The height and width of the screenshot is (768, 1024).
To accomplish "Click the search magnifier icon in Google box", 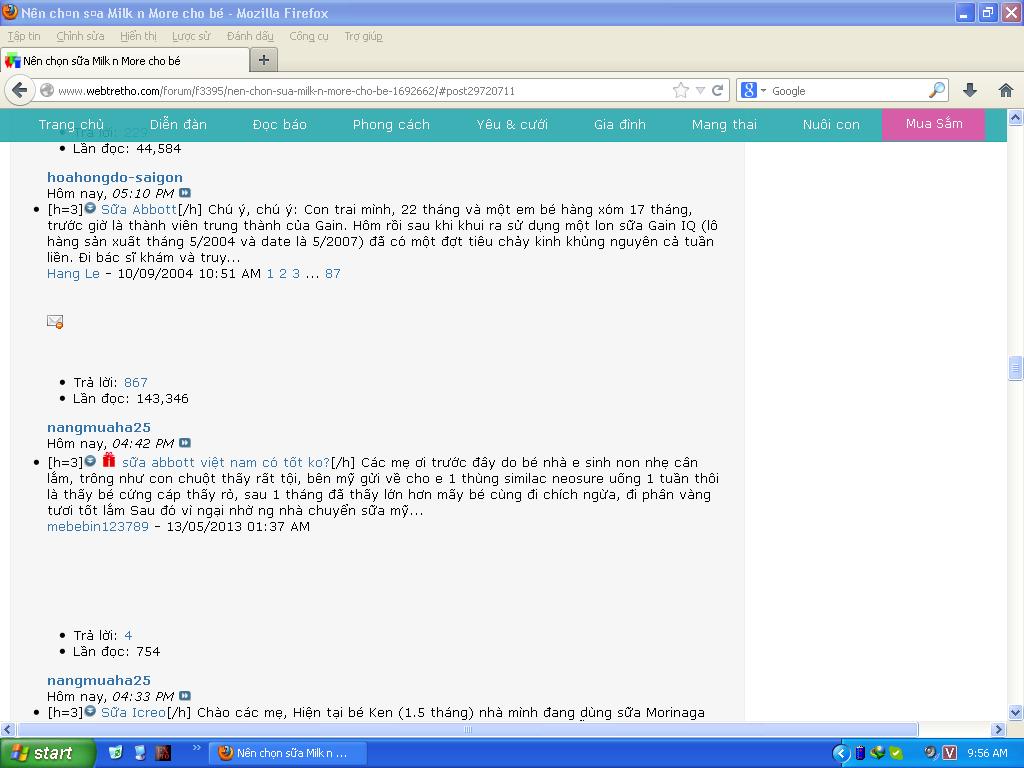I will point(936,90).
